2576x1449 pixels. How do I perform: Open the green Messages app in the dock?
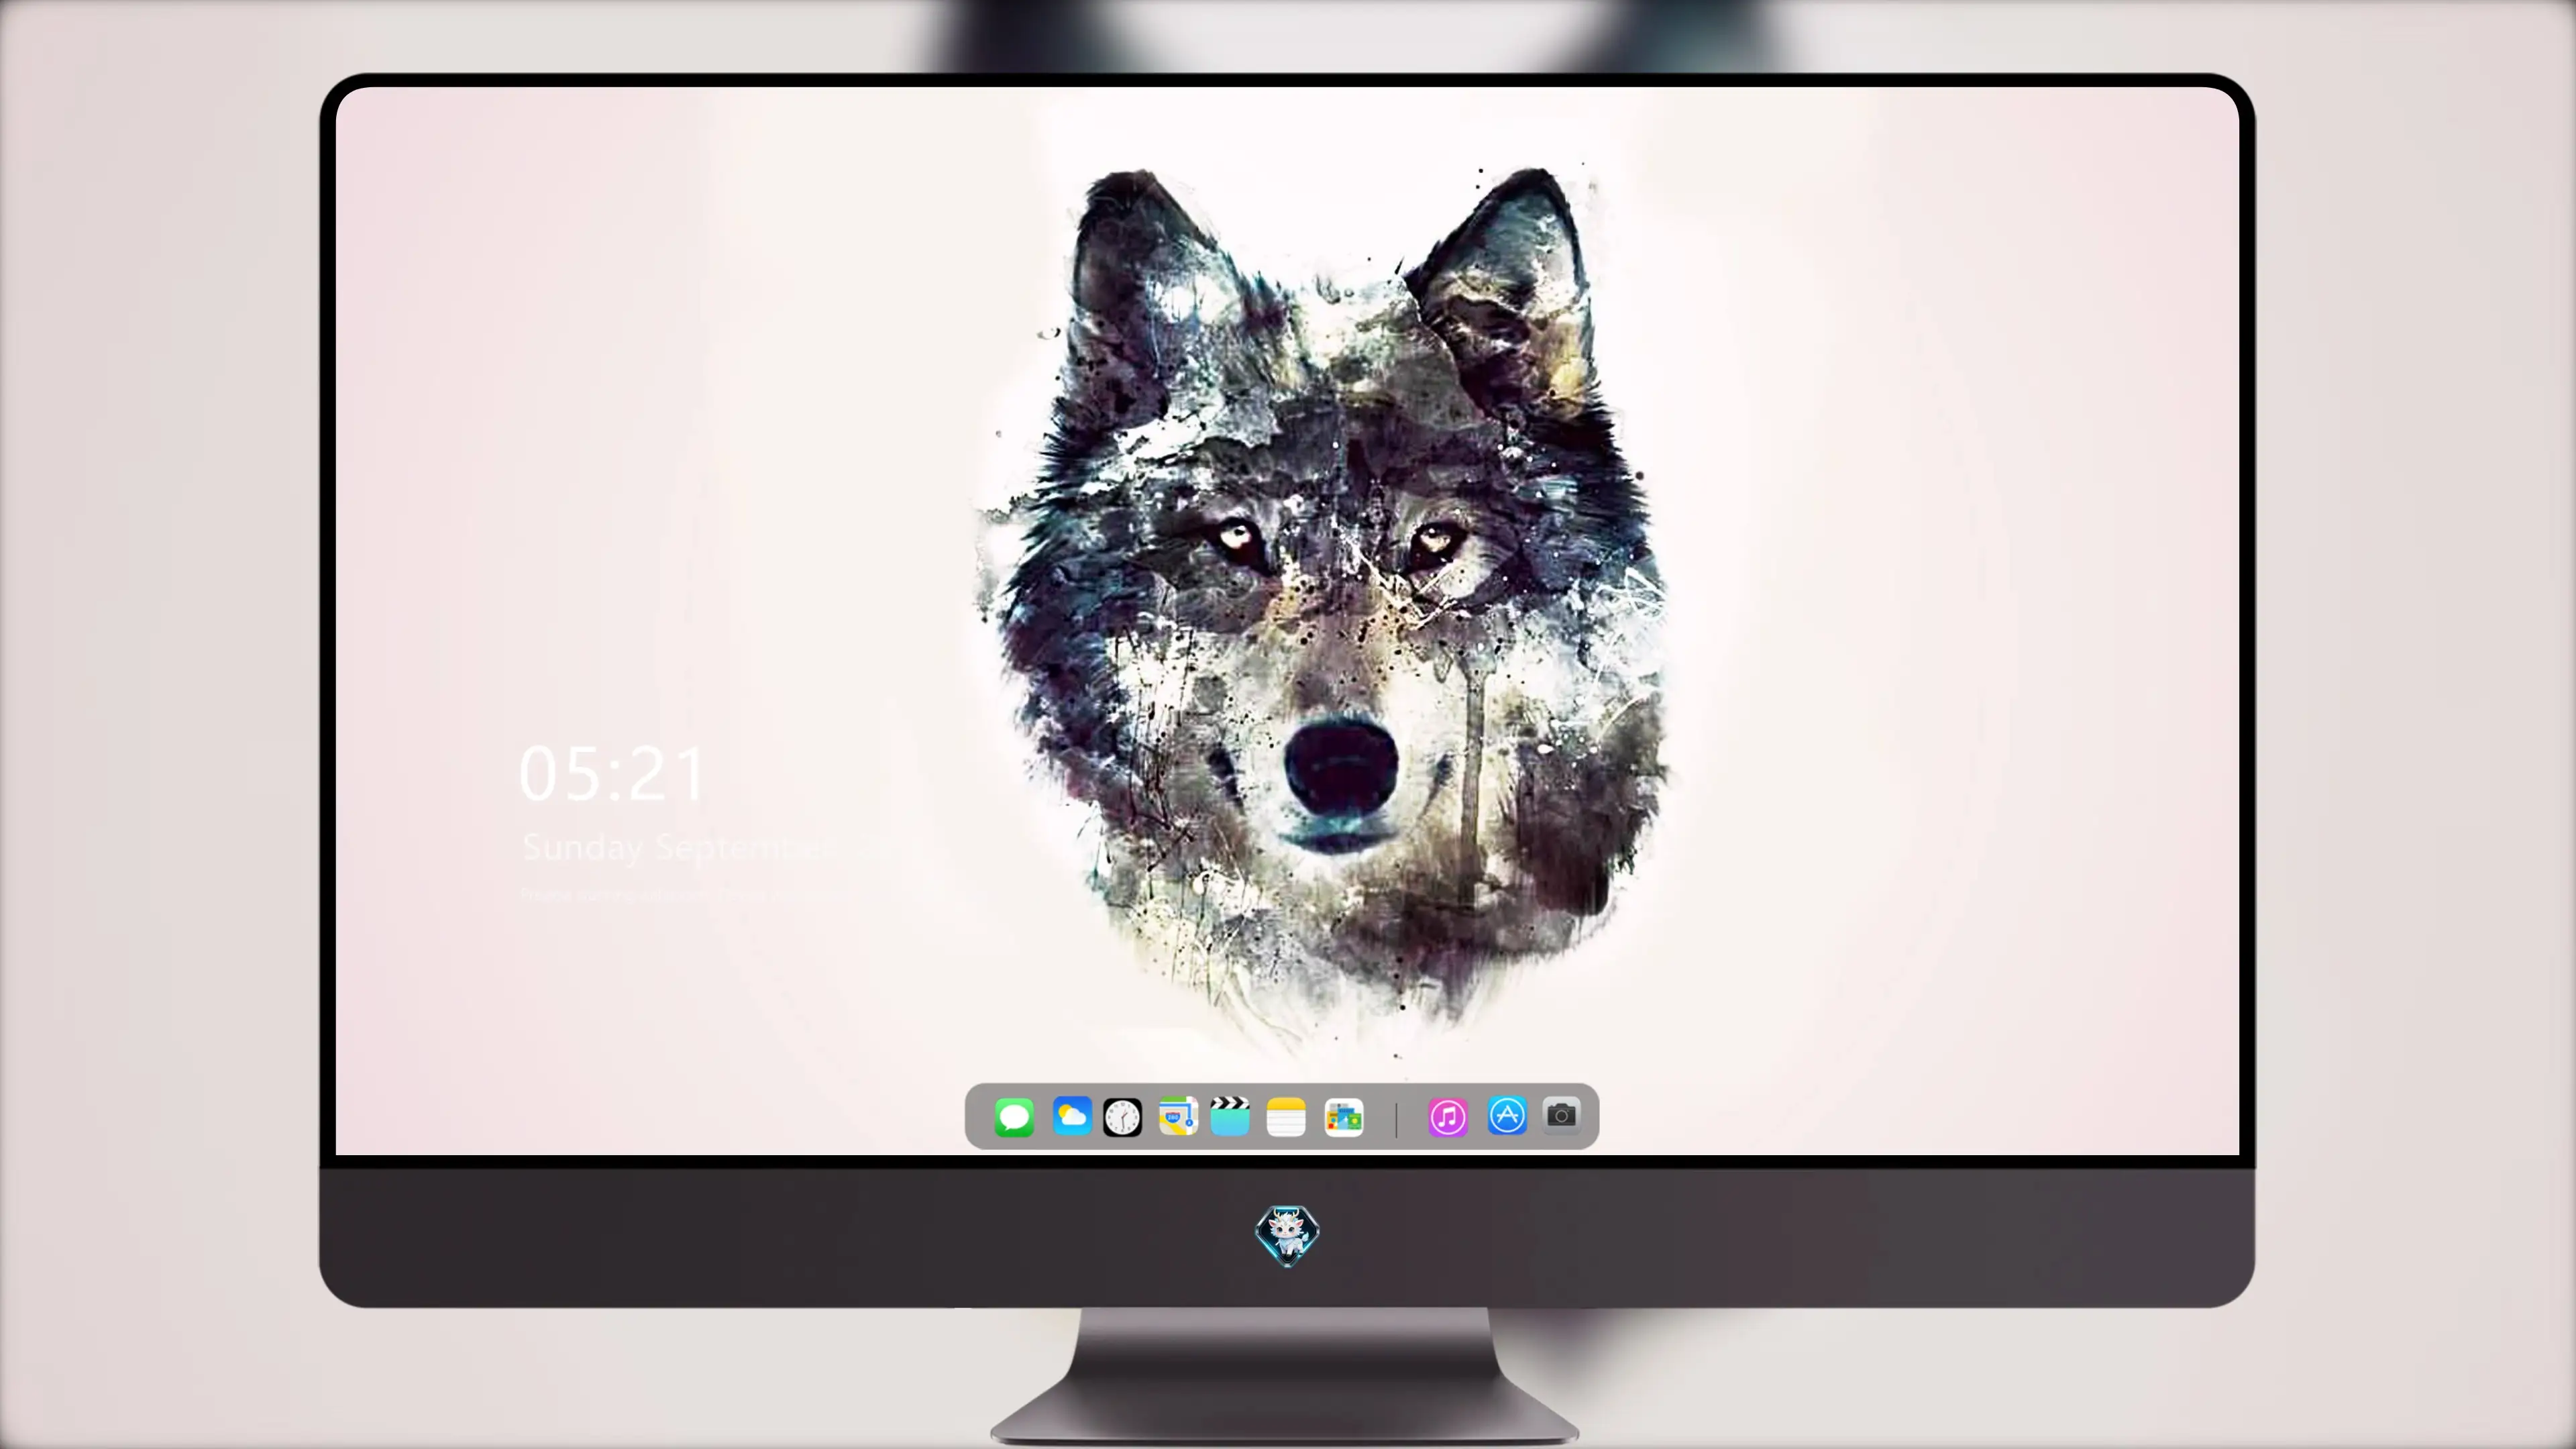tap(1014, 1117)
